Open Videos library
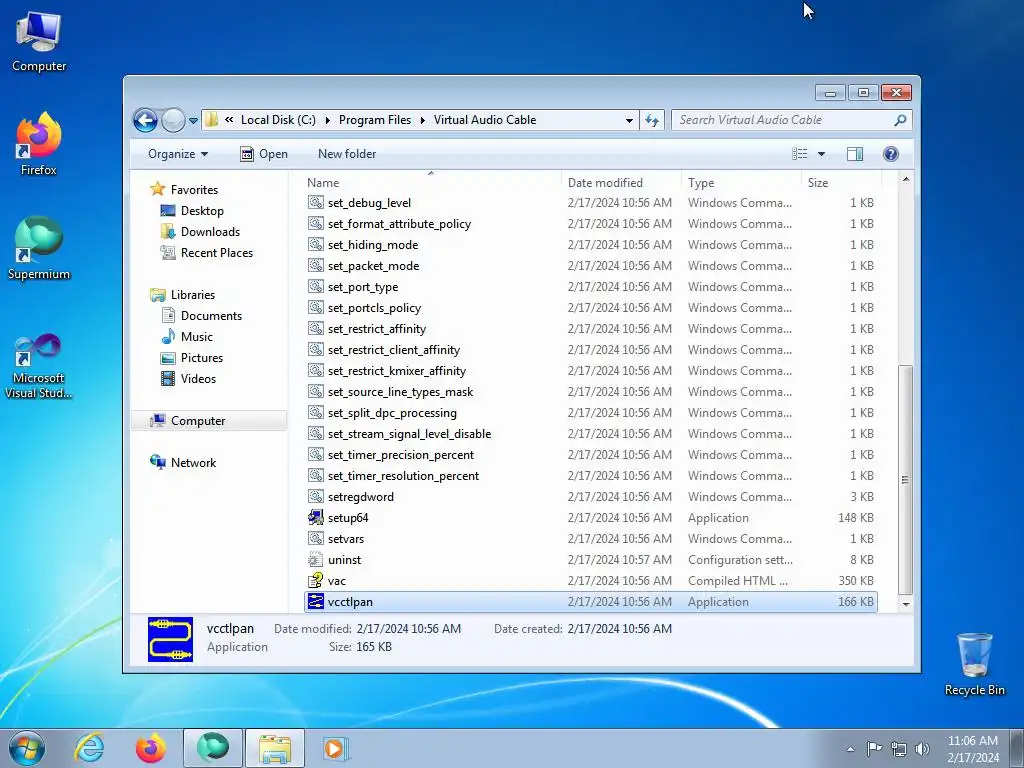This screenshot has height=768, width=1024. (198, 378)
